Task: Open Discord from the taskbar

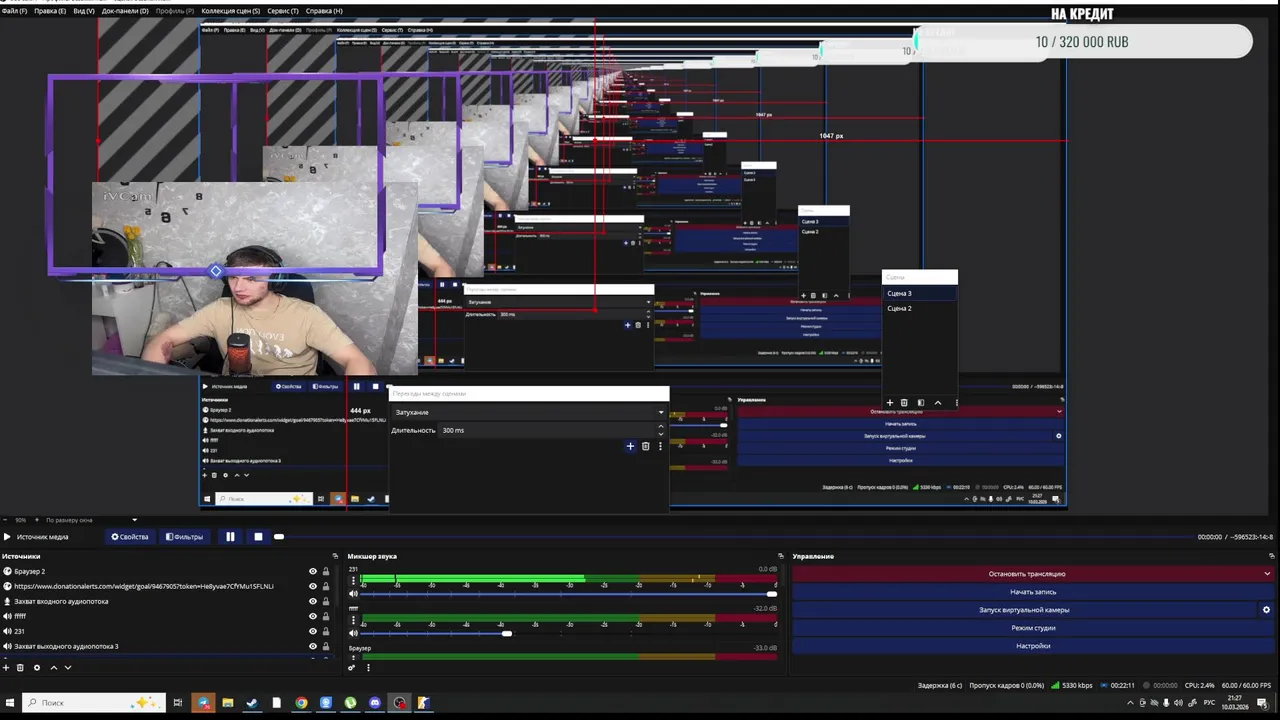Action: pyautogui.click(x=375, y=703)
